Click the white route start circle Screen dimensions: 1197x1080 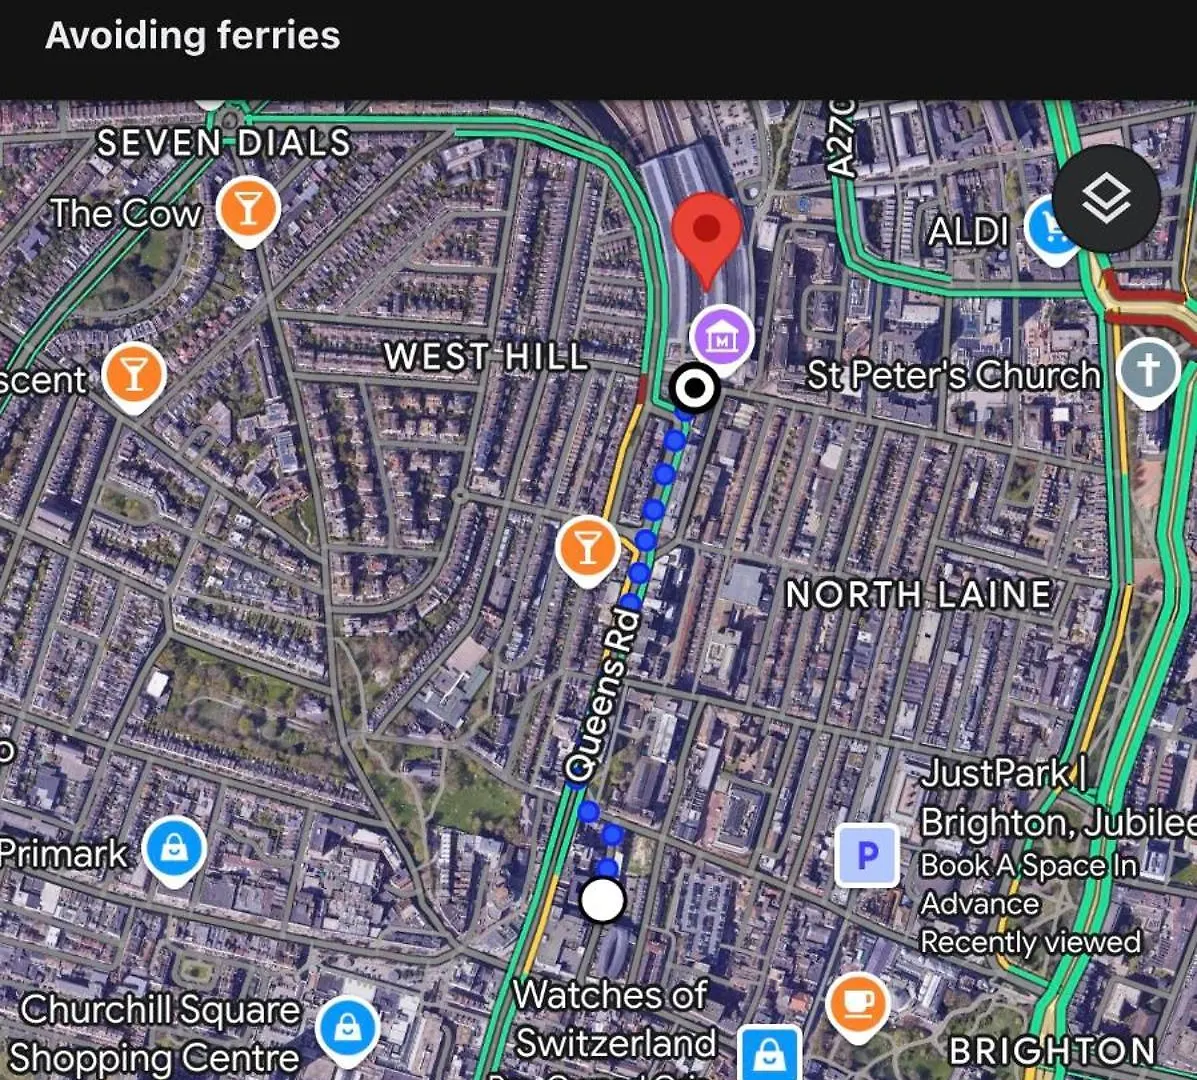602,901
